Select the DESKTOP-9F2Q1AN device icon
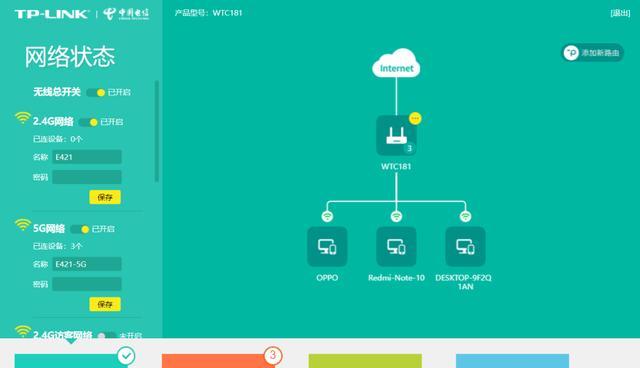Screen dimensions: 640x368 pos(465,246)
